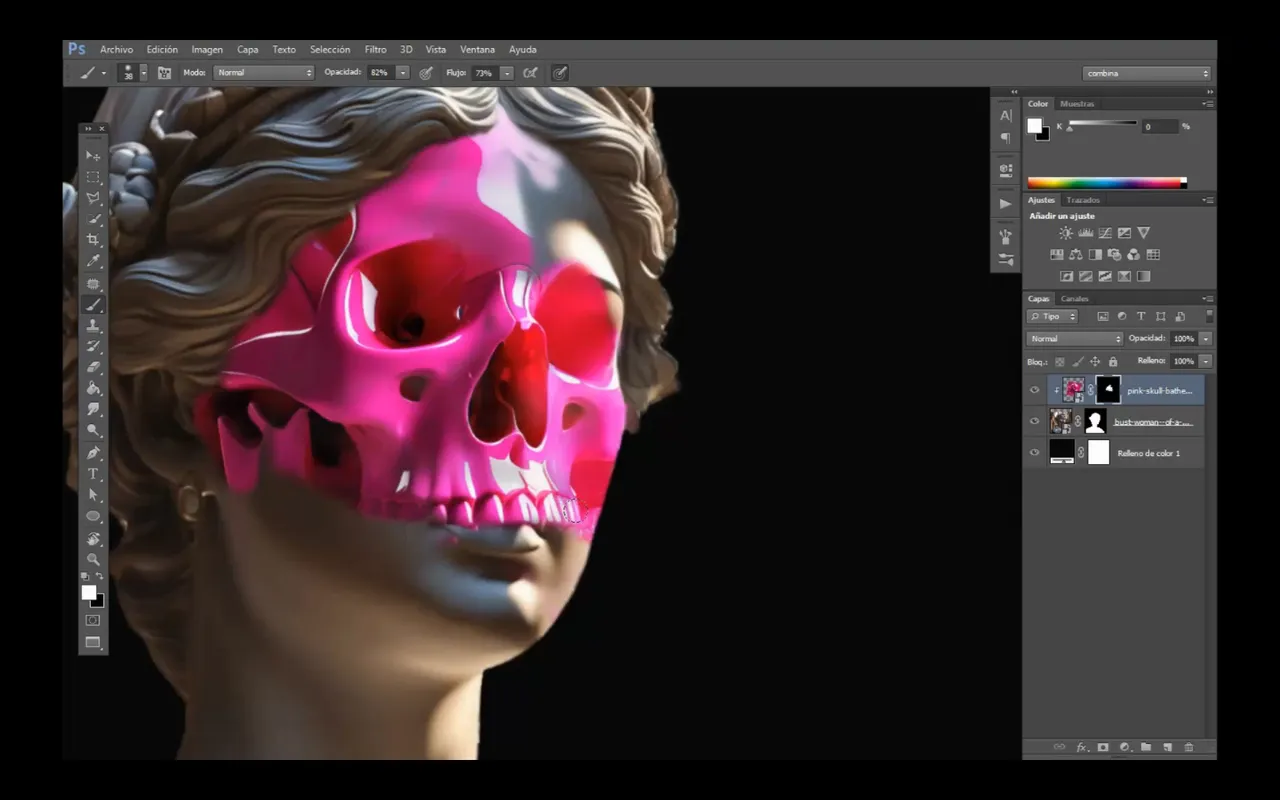The image size is (1280, 800).
Task: Open the Filtro menu
Action: click(x=375, y=49)
